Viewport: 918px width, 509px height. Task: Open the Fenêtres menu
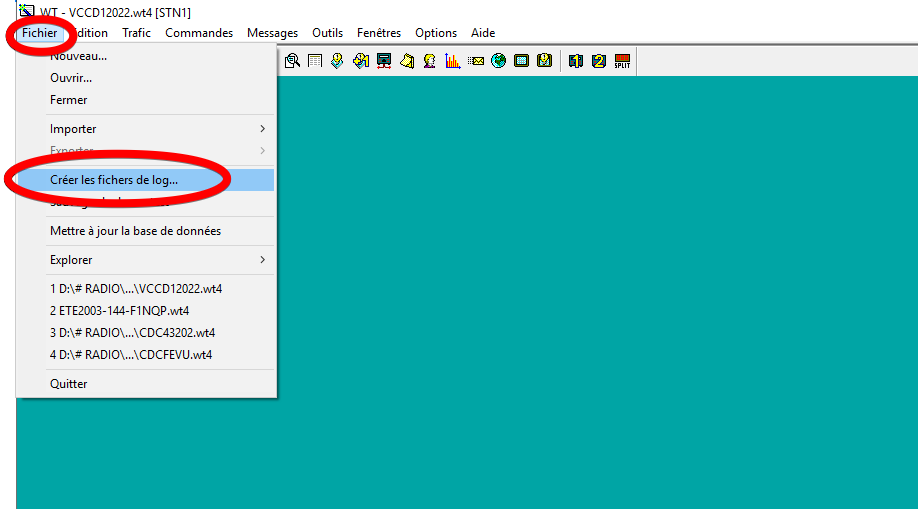pyautogui.click(x=379, y=33)
